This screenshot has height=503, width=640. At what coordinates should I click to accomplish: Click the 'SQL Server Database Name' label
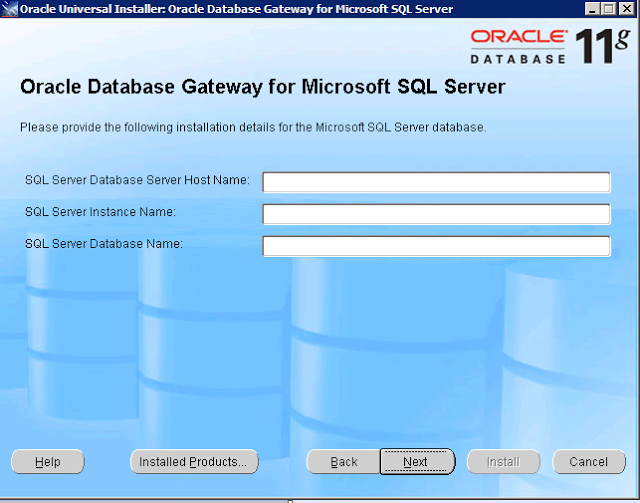[x=104, y=244]
